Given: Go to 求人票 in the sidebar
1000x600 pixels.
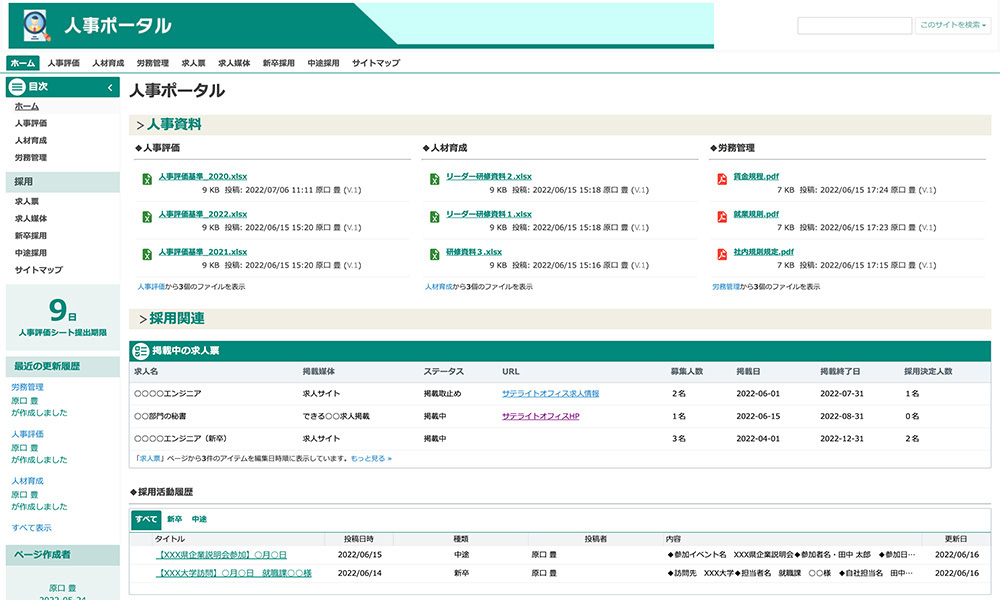Looking at the screenshot, I should click(27, 201).
